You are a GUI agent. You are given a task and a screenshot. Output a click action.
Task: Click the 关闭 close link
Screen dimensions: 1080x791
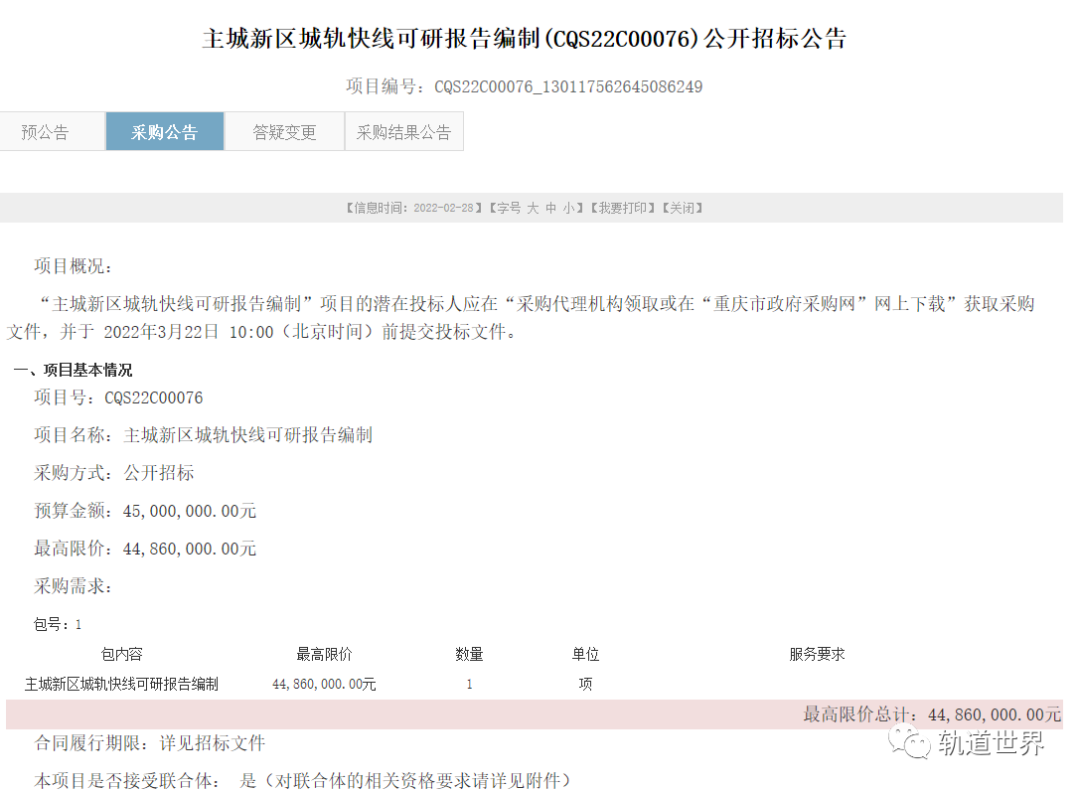680,208
